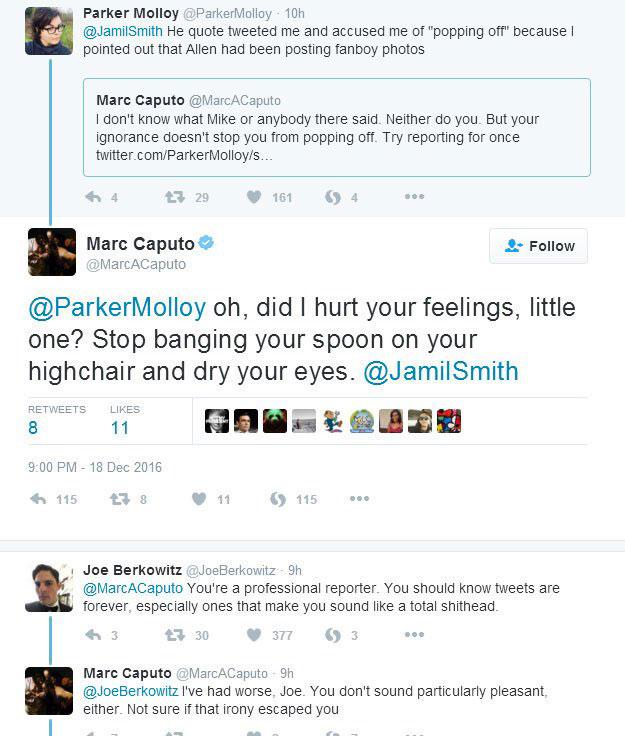Open the @JamilSmith mention in main tweet
The height and width of the screenshot is (736, 625).
coord(441,372)
